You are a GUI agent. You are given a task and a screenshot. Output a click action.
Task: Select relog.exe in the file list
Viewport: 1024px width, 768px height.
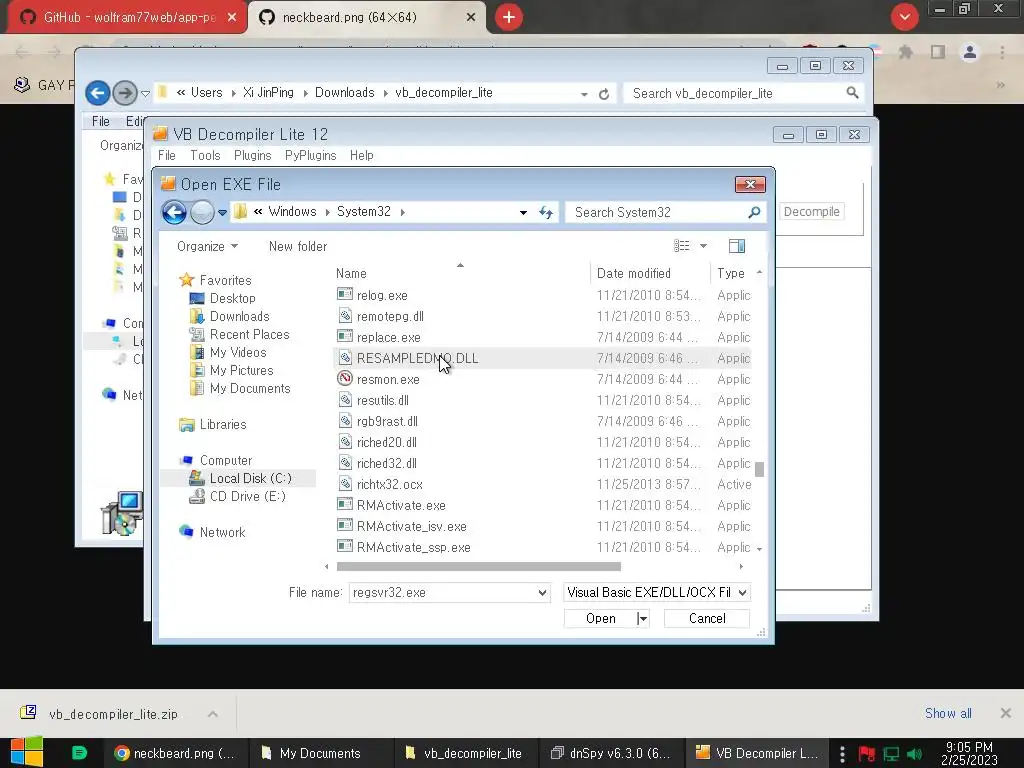coord(382,295)
